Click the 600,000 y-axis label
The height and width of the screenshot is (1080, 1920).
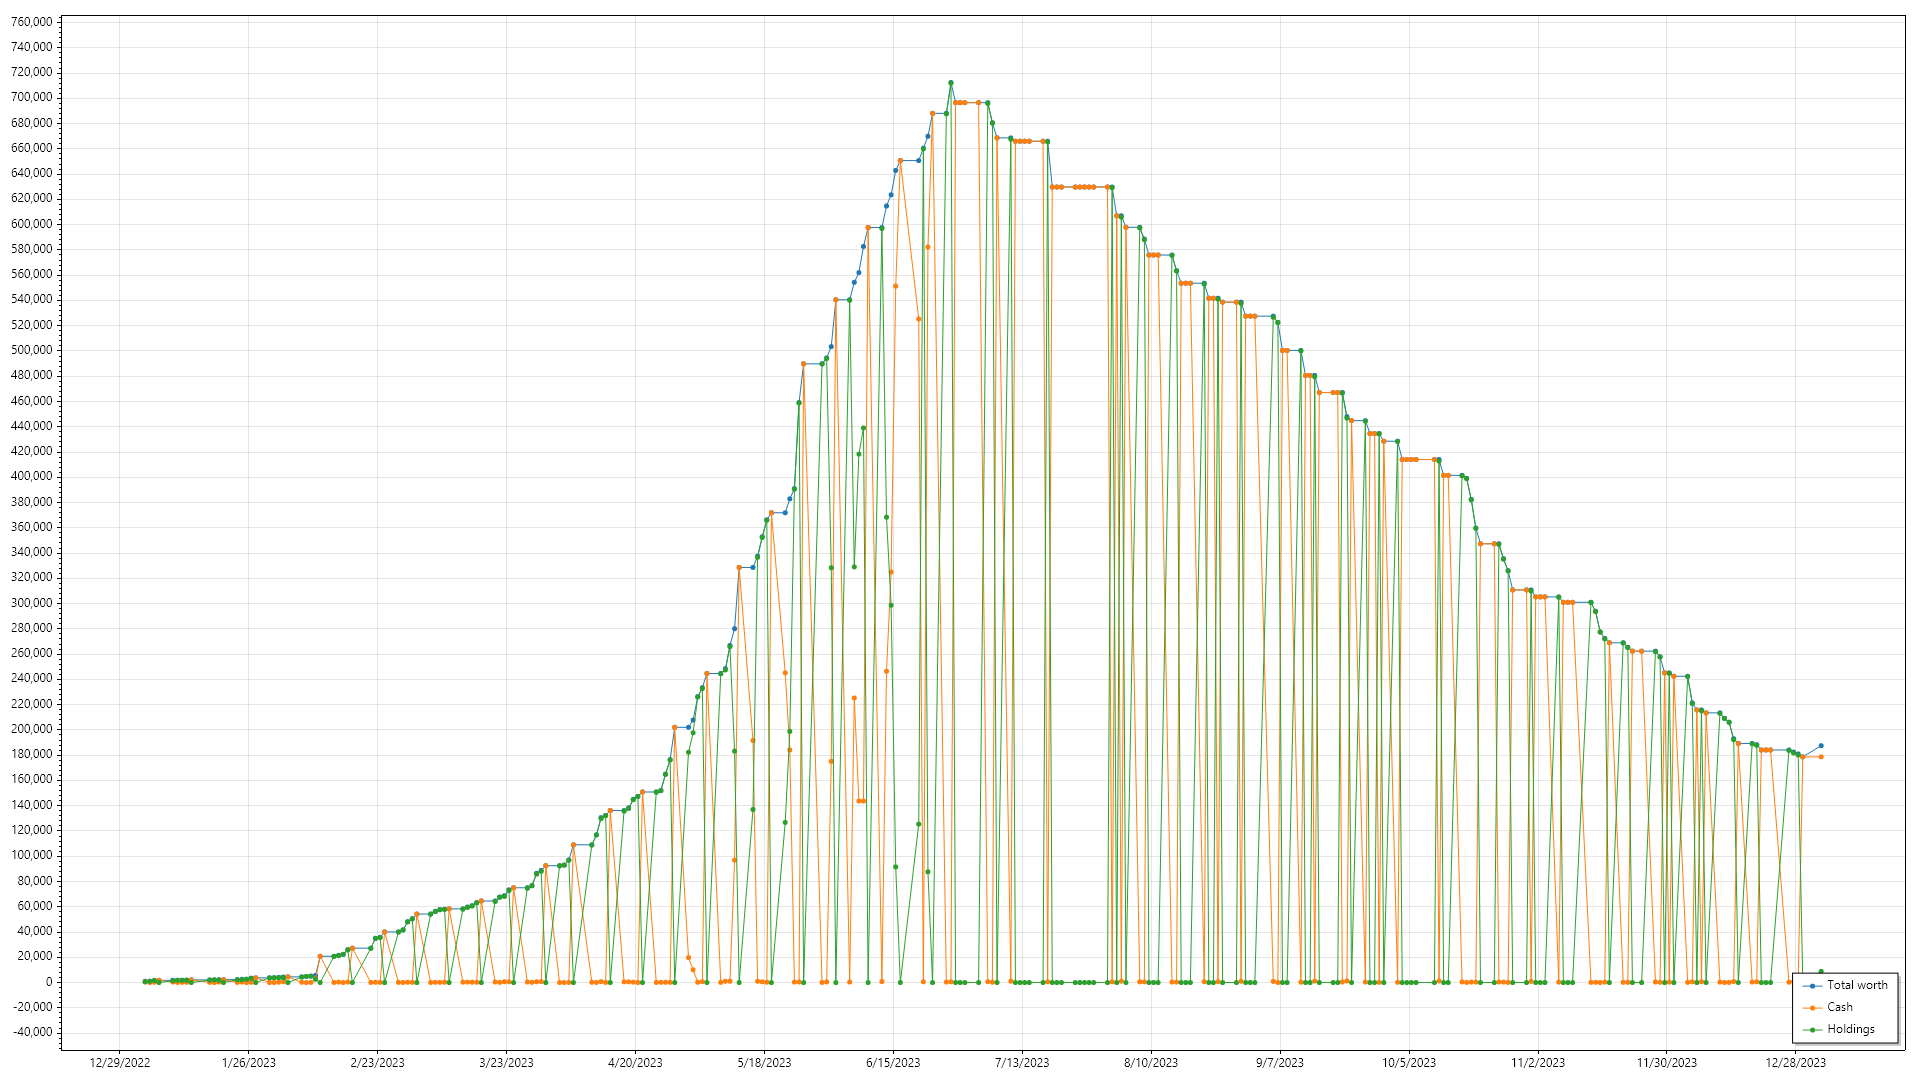32,224
